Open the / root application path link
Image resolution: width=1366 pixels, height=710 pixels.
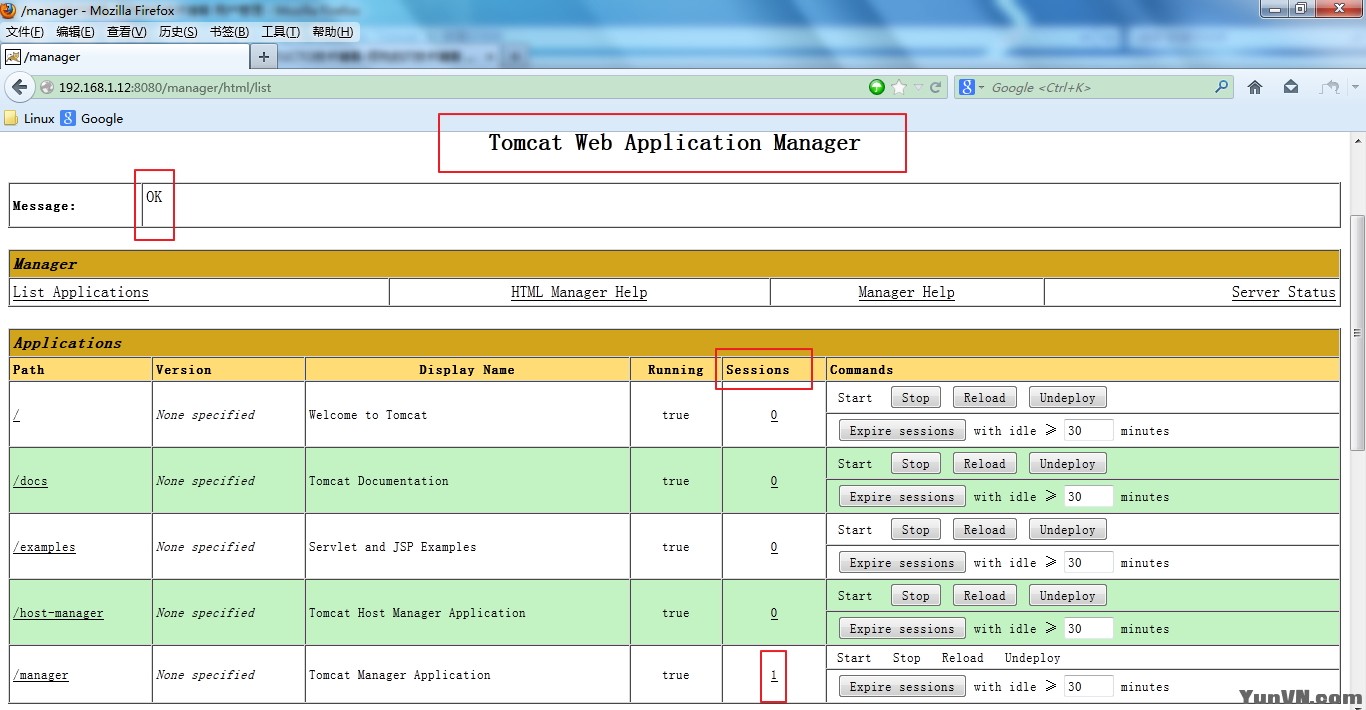pos(16,415)
